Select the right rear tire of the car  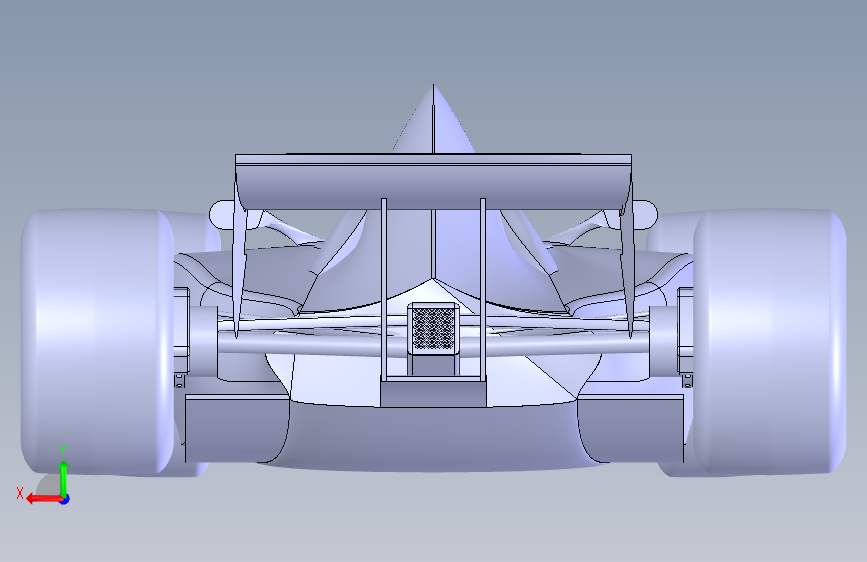769,341
